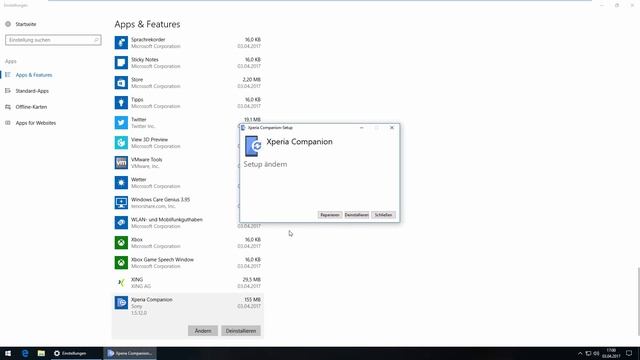Select the Twitter app name
Viewport: 640px width, 360px height.
click(x=138, y=120)
